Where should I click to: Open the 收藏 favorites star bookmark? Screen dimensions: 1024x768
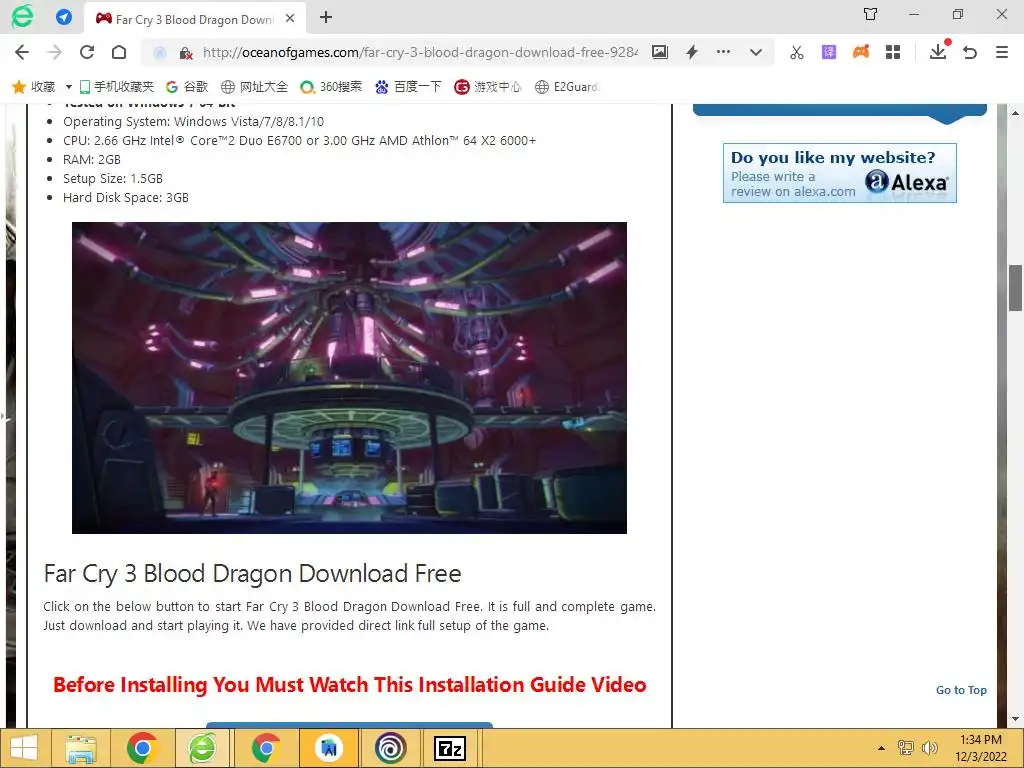point(33,87)
